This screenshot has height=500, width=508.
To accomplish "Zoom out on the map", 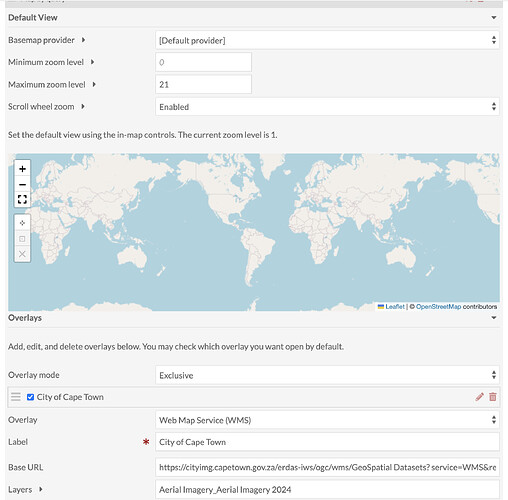I will pyautogui.click(x=22, y=184).
